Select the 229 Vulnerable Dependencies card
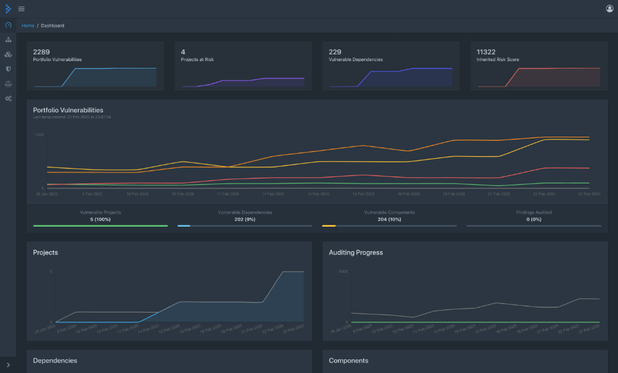This screenshot has width=618, height=373. tap(391, 66)
